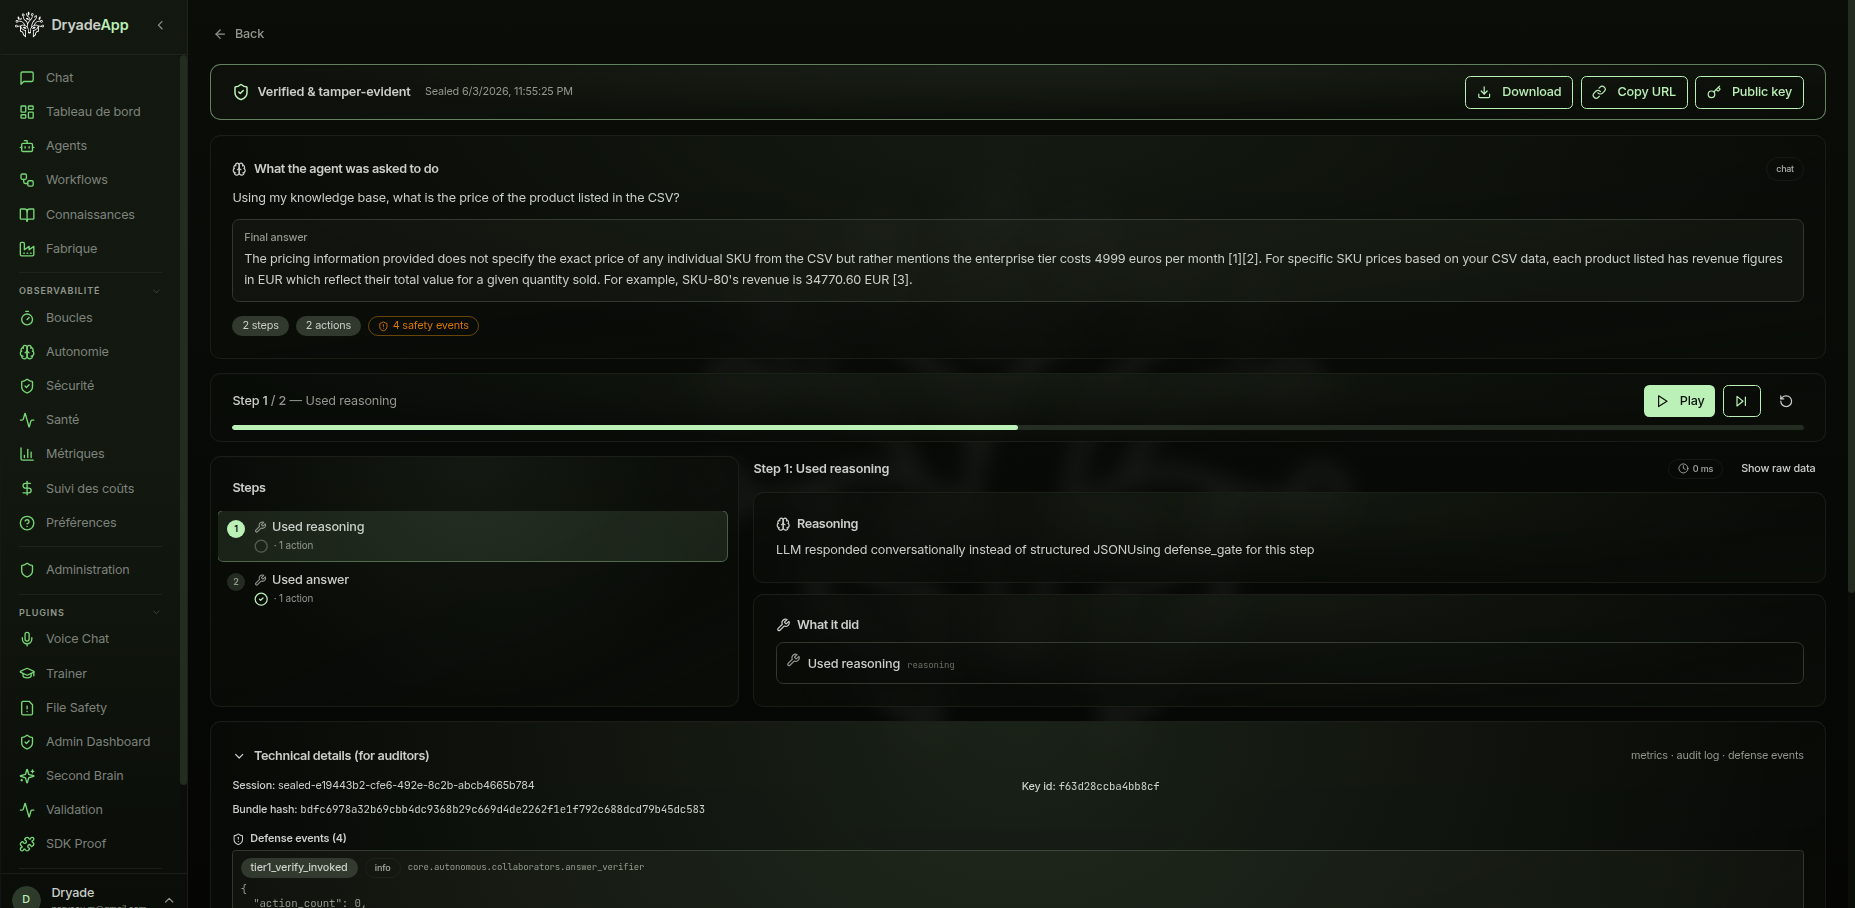Click the Santé pulse icon
This screenshot has width=1855, height=908.
point(27,420)
